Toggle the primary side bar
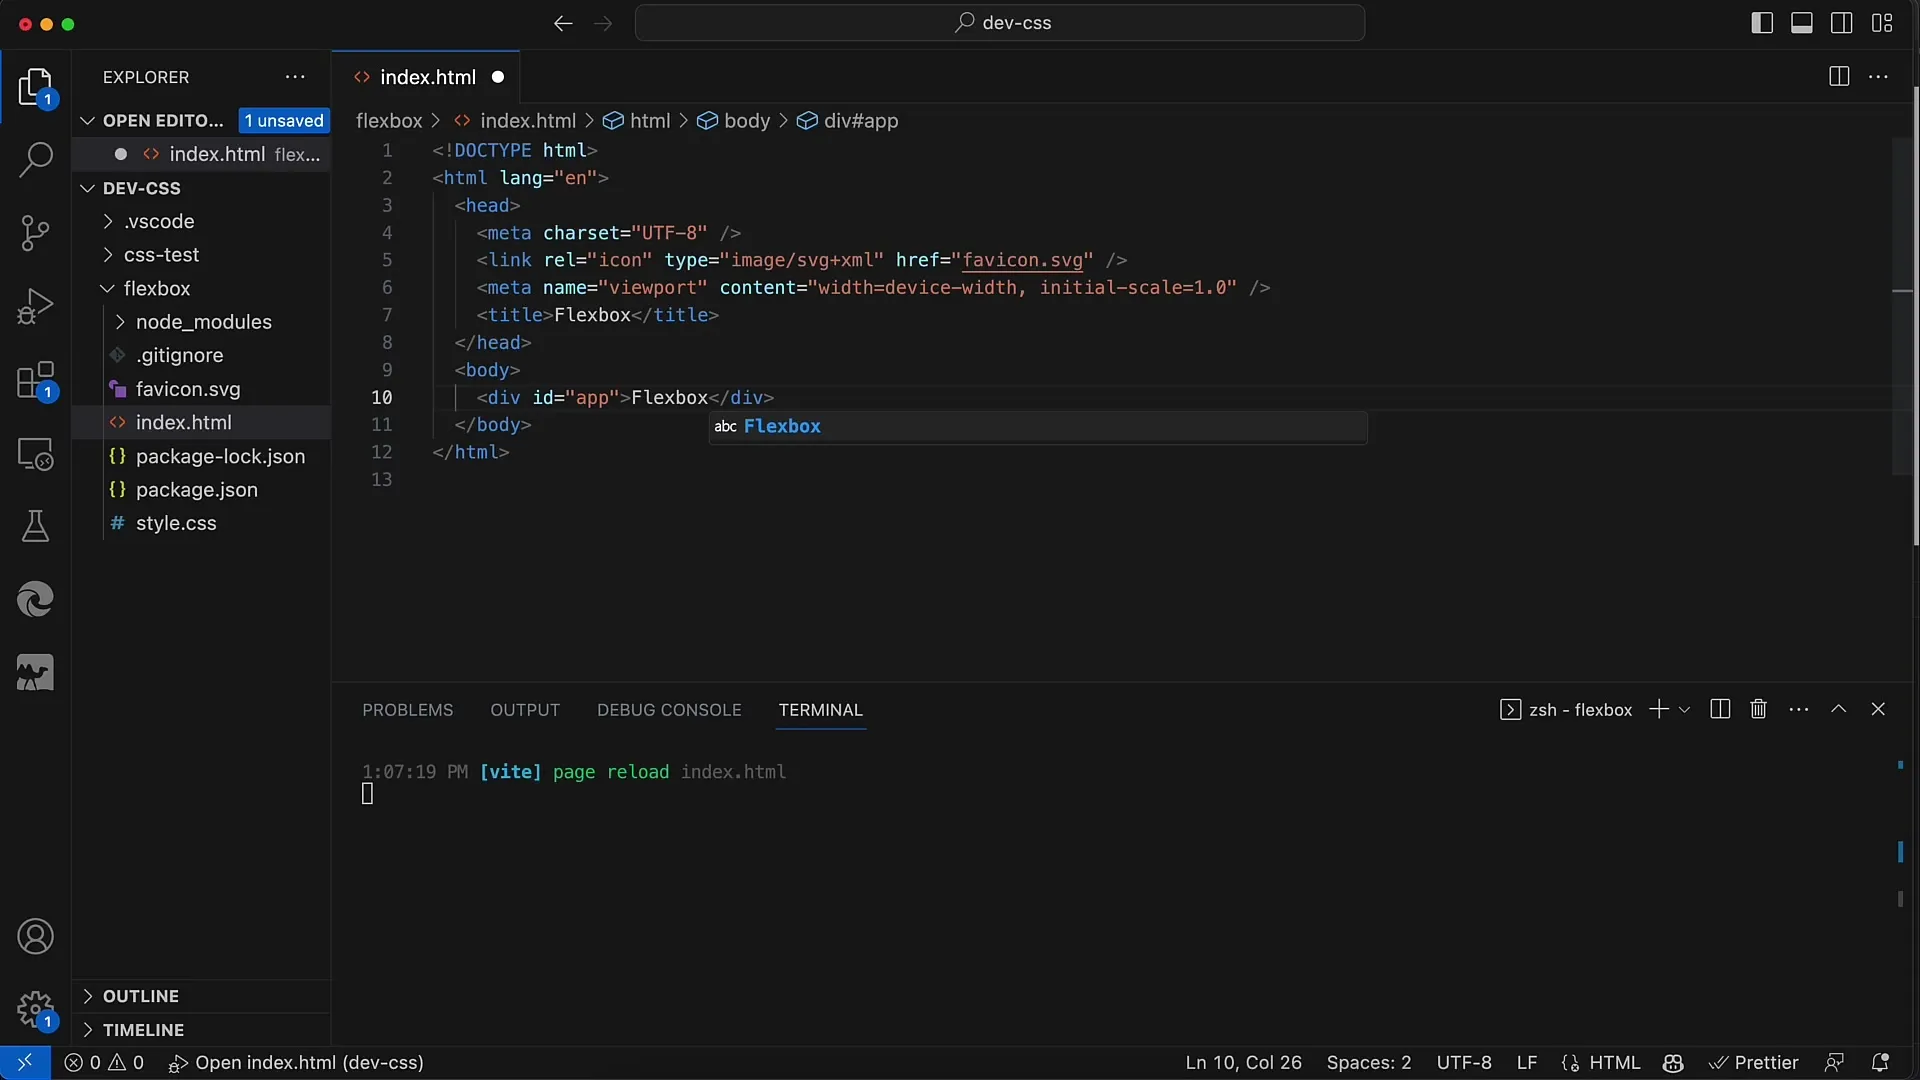 (1762, 23)
